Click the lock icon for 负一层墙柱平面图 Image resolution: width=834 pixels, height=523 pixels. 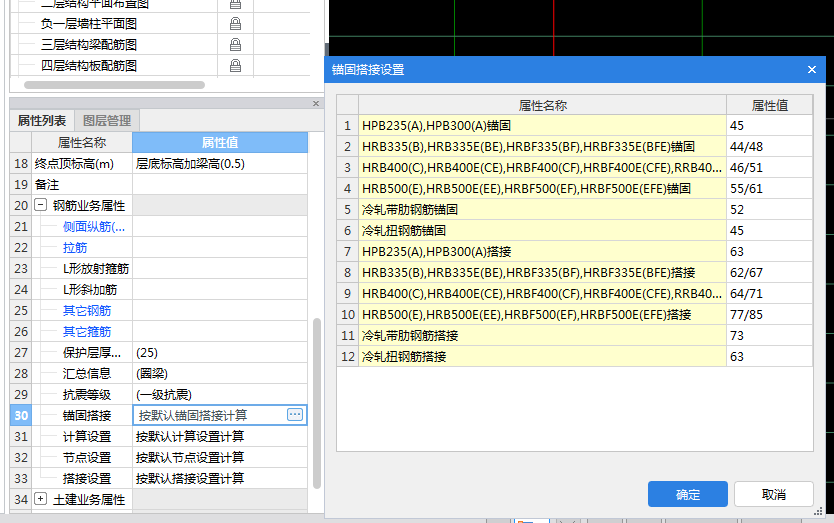(x=235, y=23)
